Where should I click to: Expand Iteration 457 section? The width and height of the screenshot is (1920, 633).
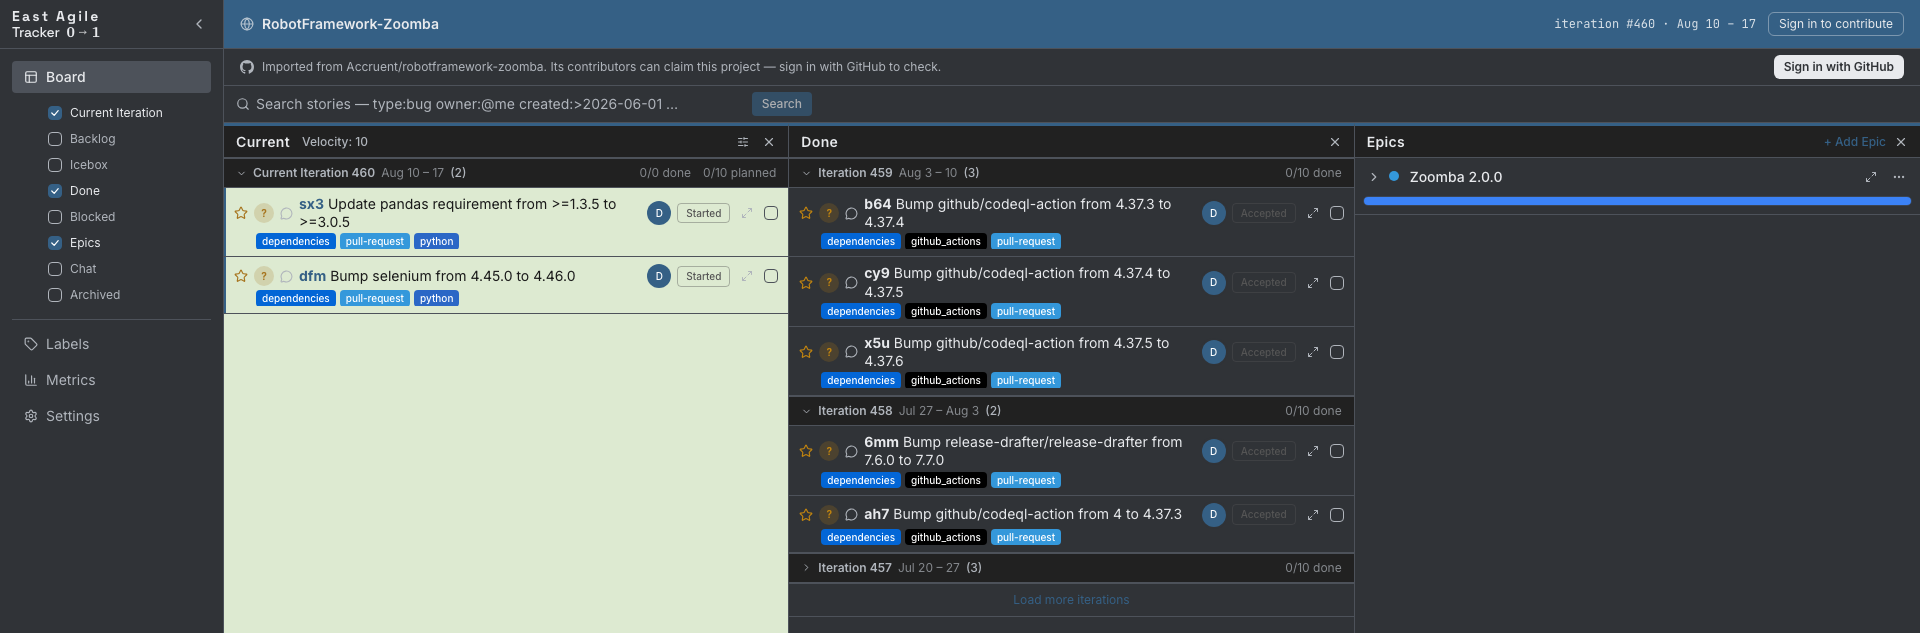[x=806, y=568]
